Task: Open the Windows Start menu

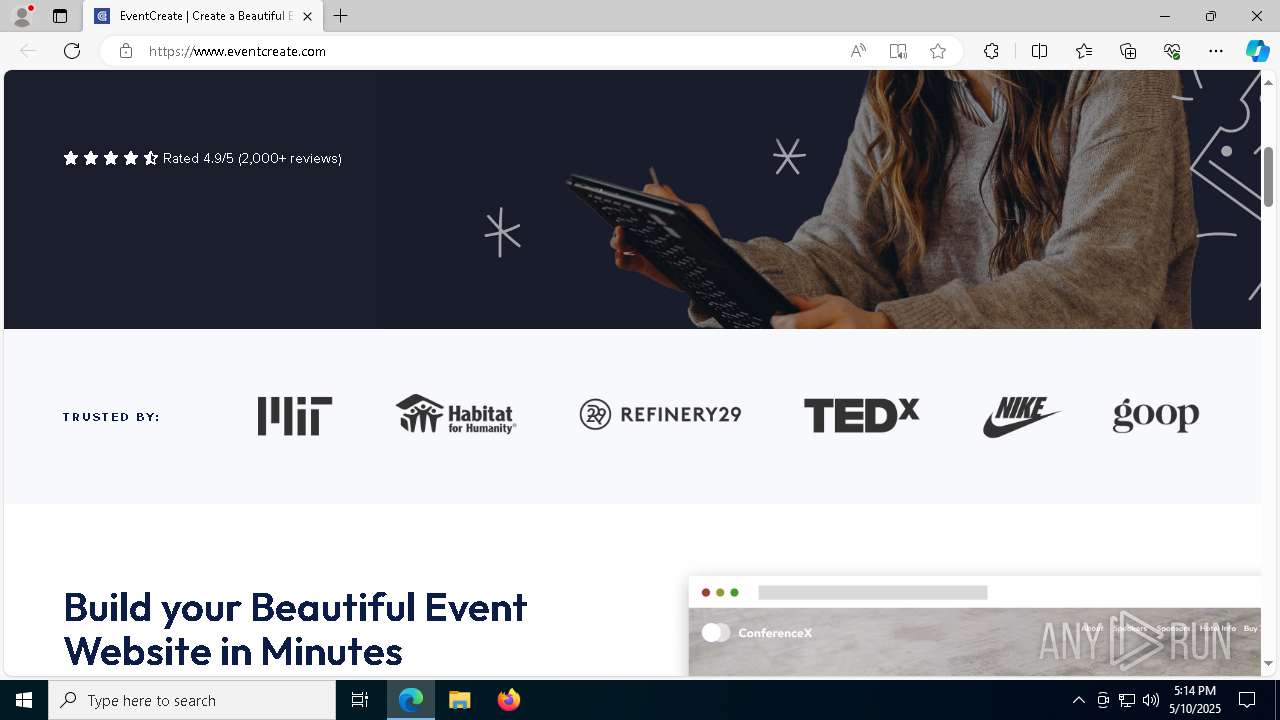Action: [x=24, y=700]
